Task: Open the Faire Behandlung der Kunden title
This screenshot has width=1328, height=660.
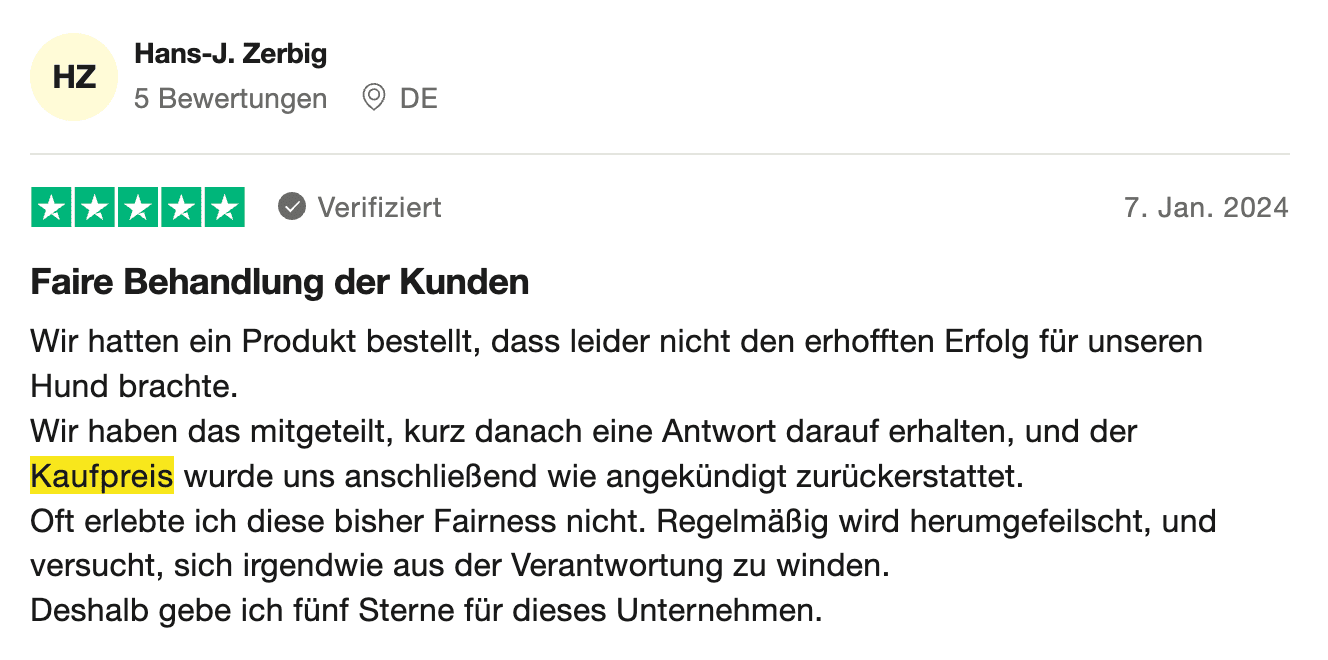Action: click(x=280, y=283)
